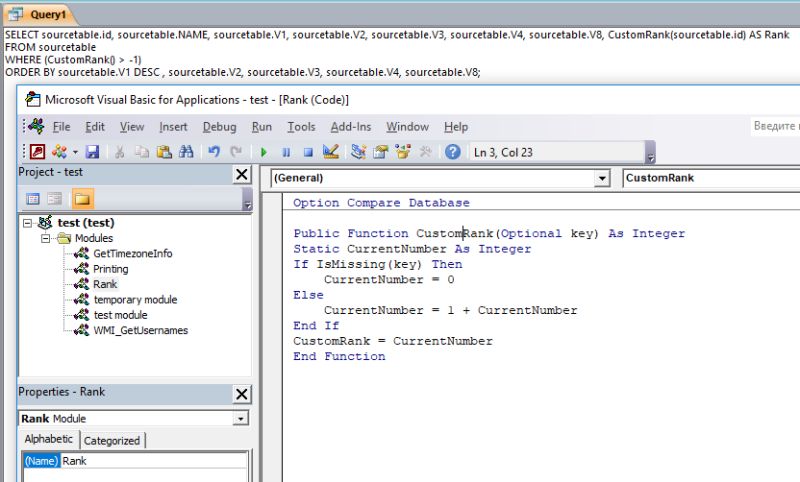Select the Printing module
800x482 pixels.
tap(111, 269)
